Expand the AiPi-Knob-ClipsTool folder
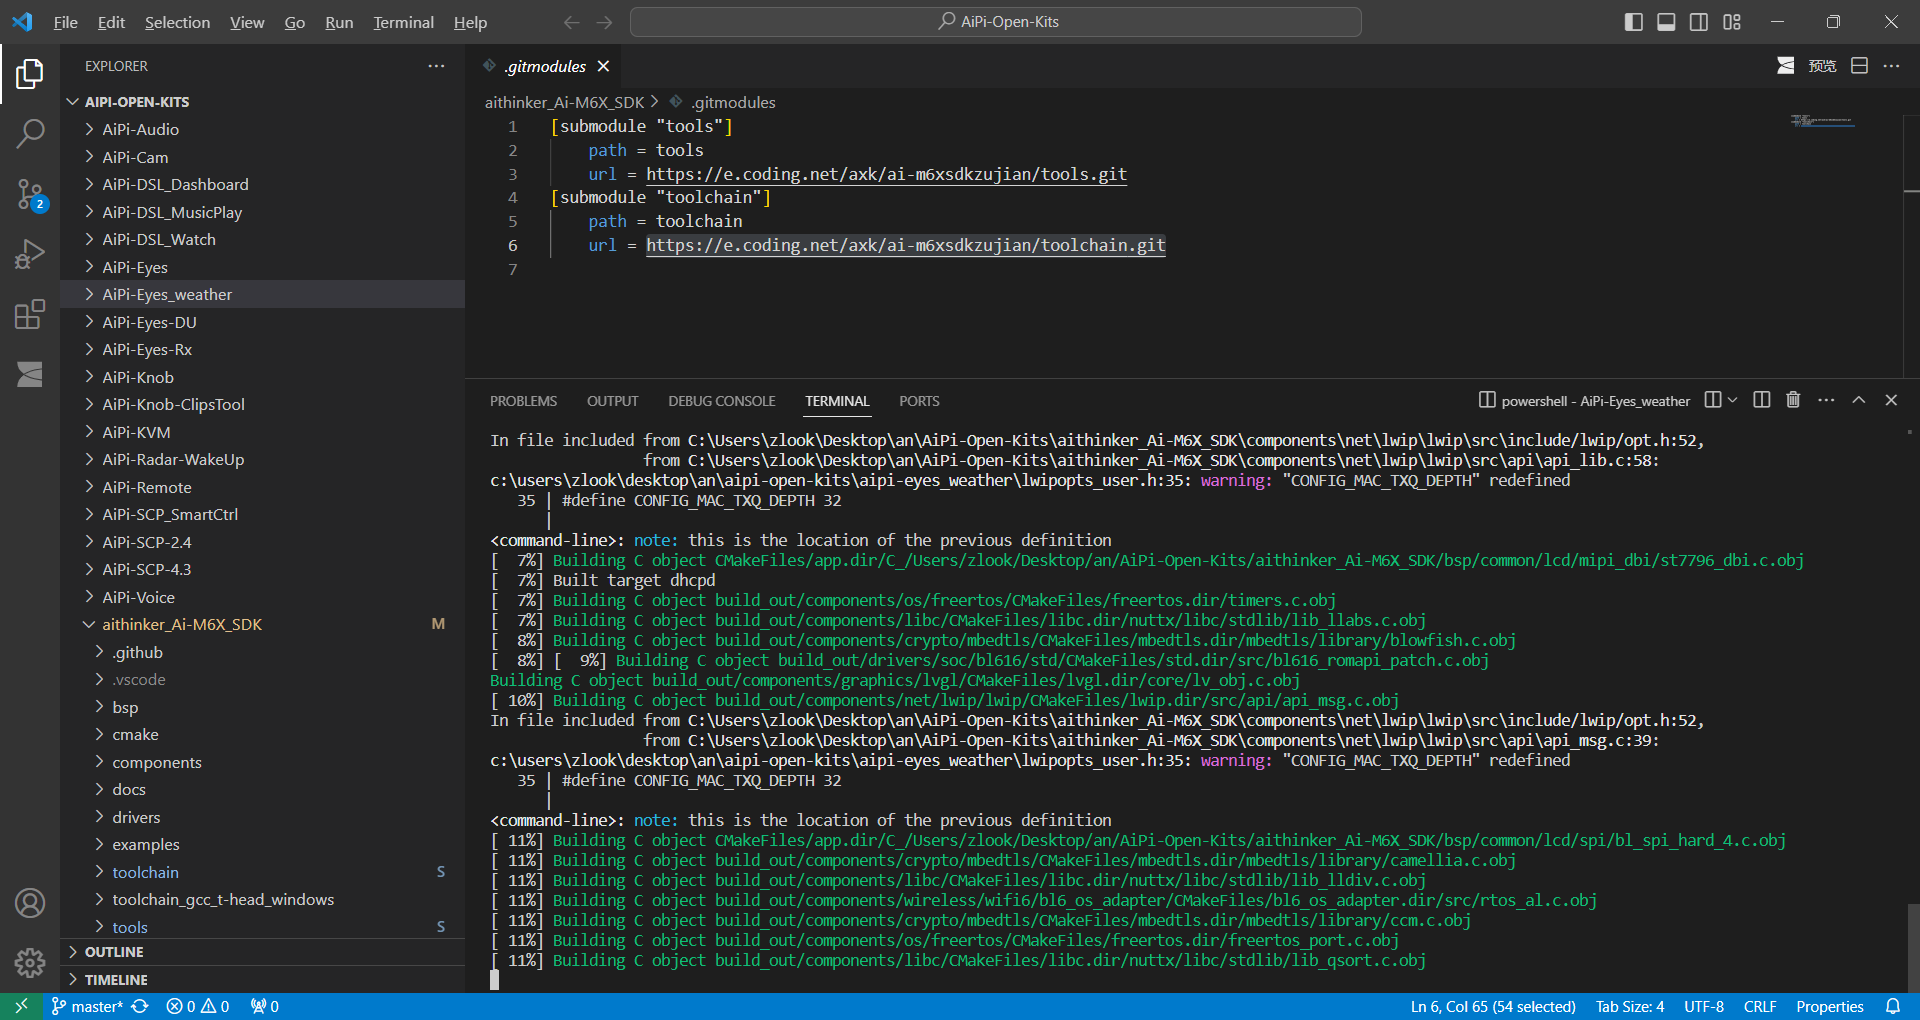 point(262,405)
